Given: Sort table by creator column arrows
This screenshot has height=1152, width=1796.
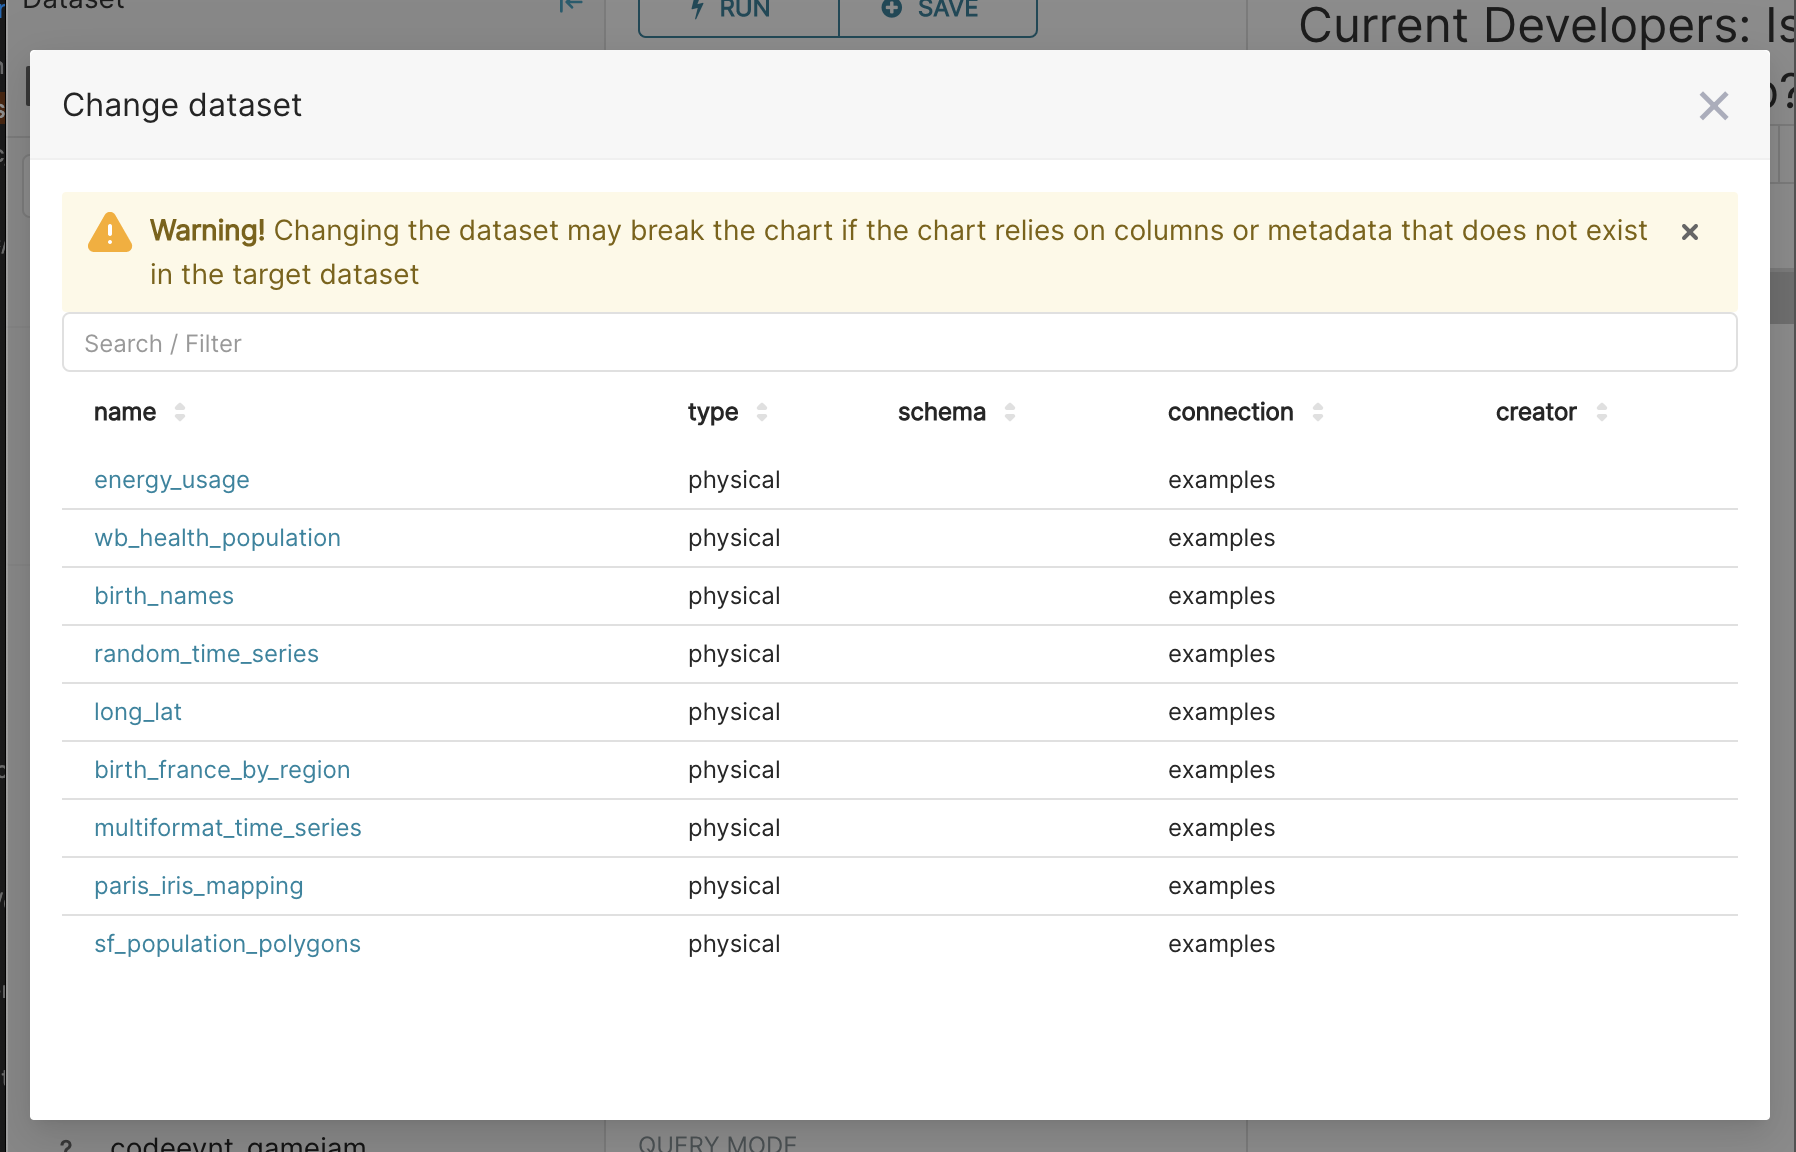Looking at the screenshot, I should click(1602, 412).
